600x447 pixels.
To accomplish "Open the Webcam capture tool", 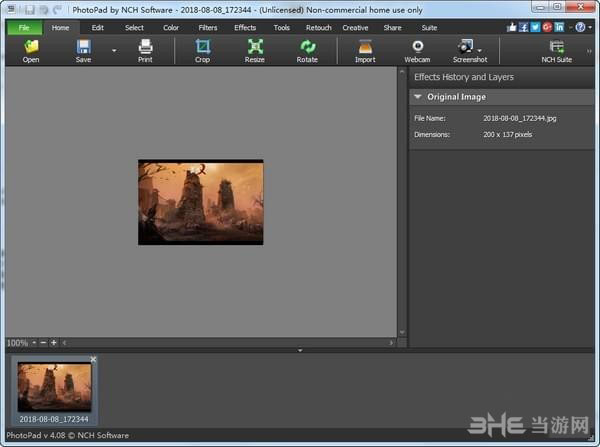I will point(417,46).
